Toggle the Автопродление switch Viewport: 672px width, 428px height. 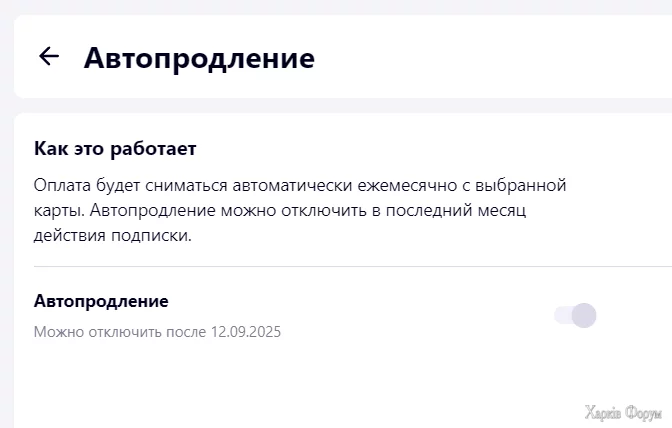[x=575, y=316]
